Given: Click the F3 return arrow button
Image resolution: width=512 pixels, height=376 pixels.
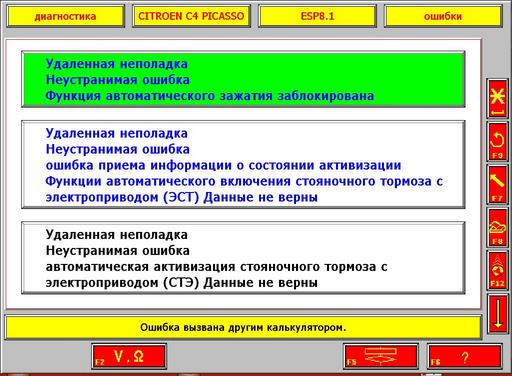Looking at the screenshot, I should coord(498,142).
